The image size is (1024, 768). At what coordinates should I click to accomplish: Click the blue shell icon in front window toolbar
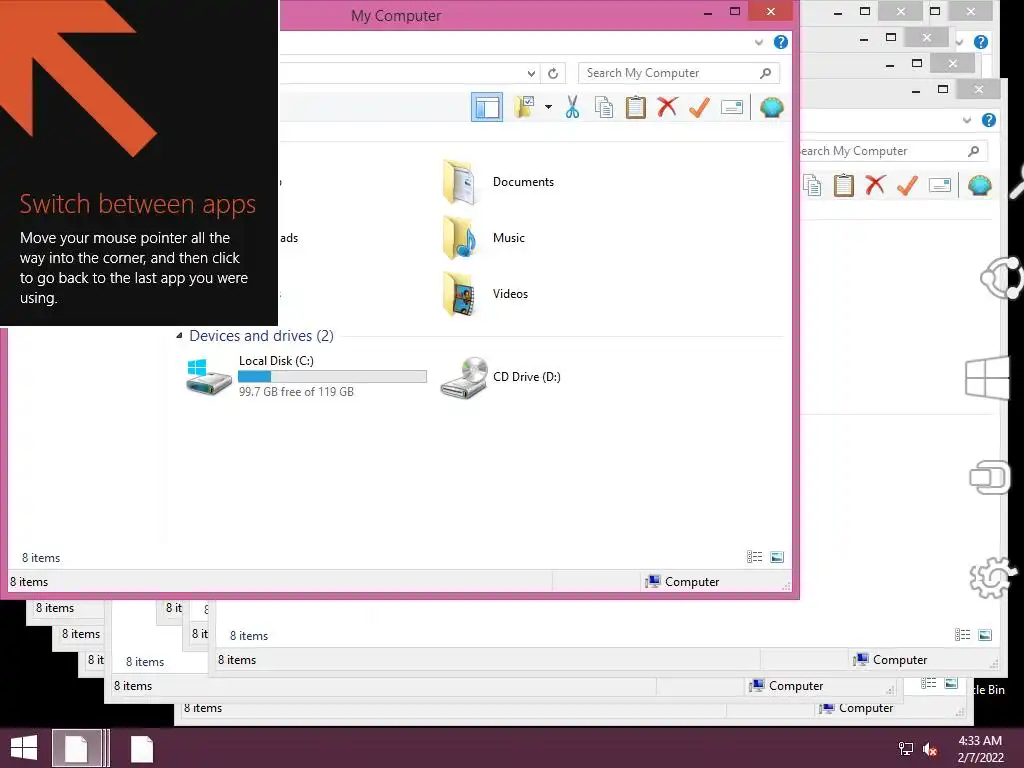[771, 107]
